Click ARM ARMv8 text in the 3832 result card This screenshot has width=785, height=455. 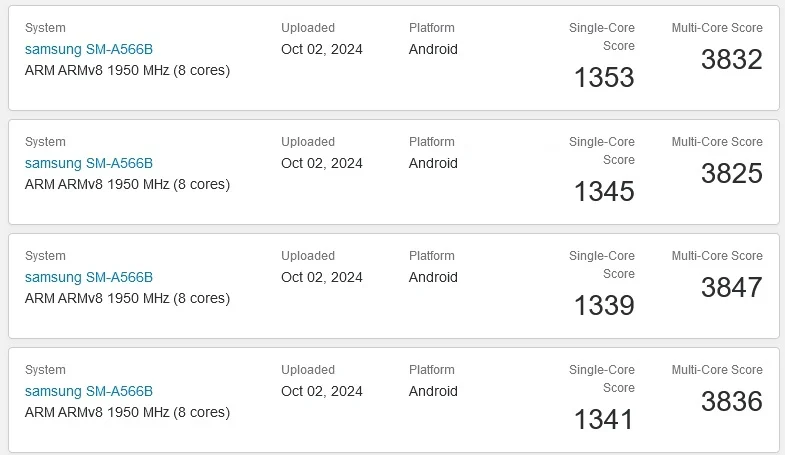point(64,70)
